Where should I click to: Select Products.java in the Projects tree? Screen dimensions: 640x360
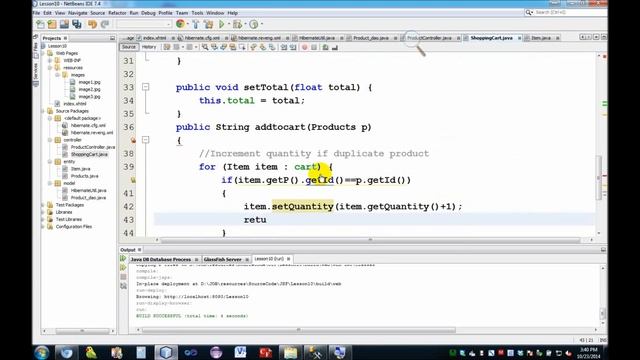[84, 176]
